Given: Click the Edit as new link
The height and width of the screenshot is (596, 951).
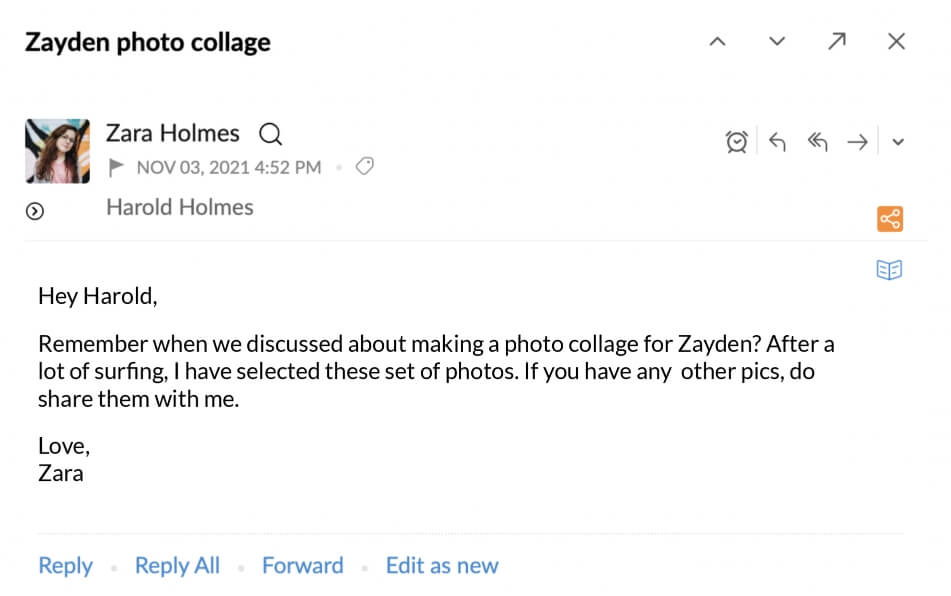Looking at the screenshot, I should 441,565.
